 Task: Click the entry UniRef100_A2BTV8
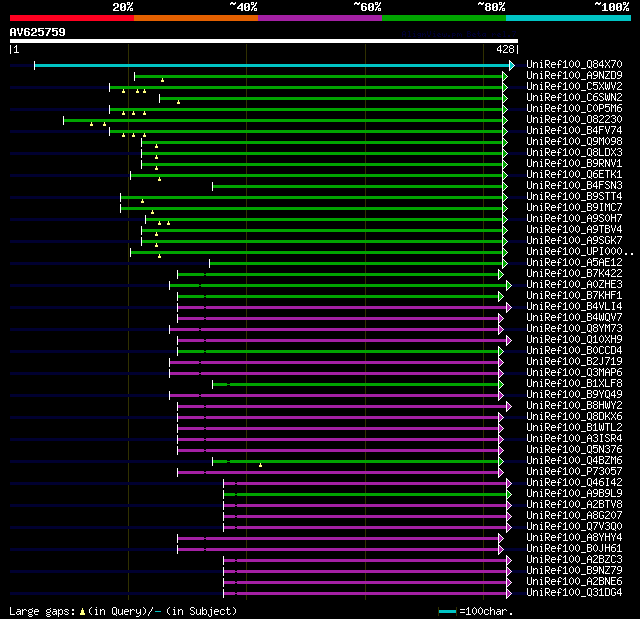[574, 505]
